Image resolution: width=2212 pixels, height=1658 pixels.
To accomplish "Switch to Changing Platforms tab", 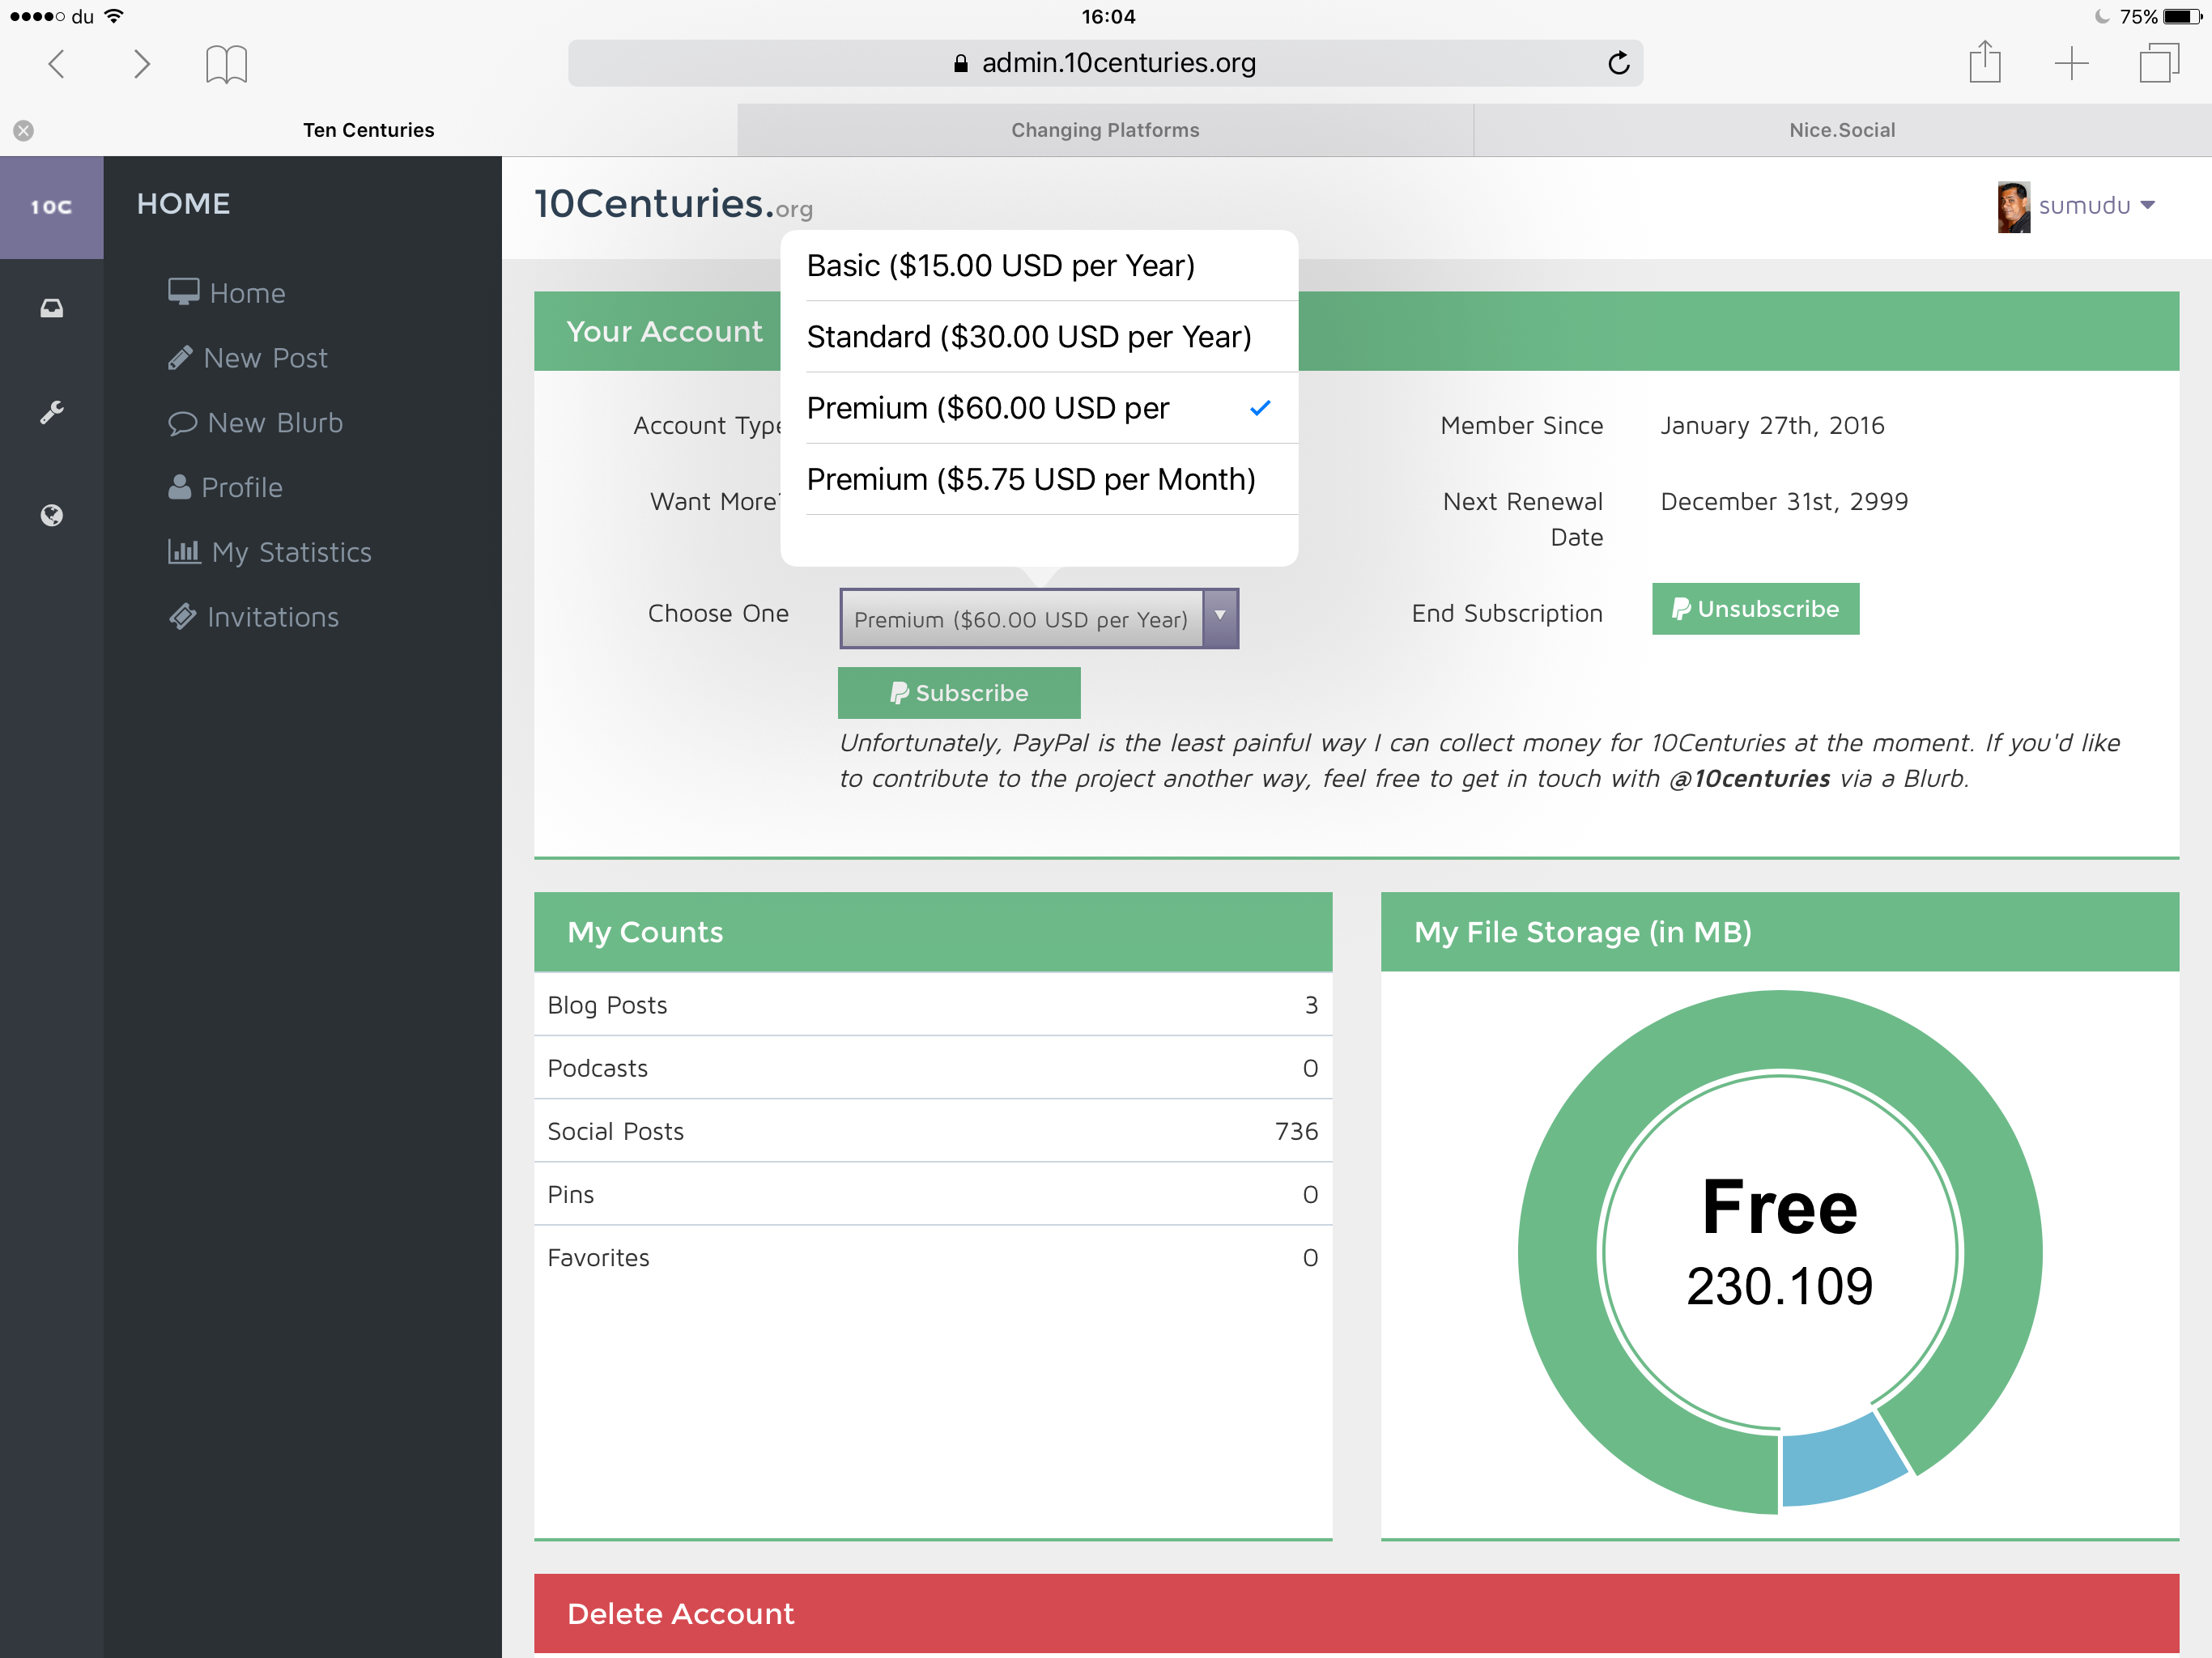I will point(1104,130).
